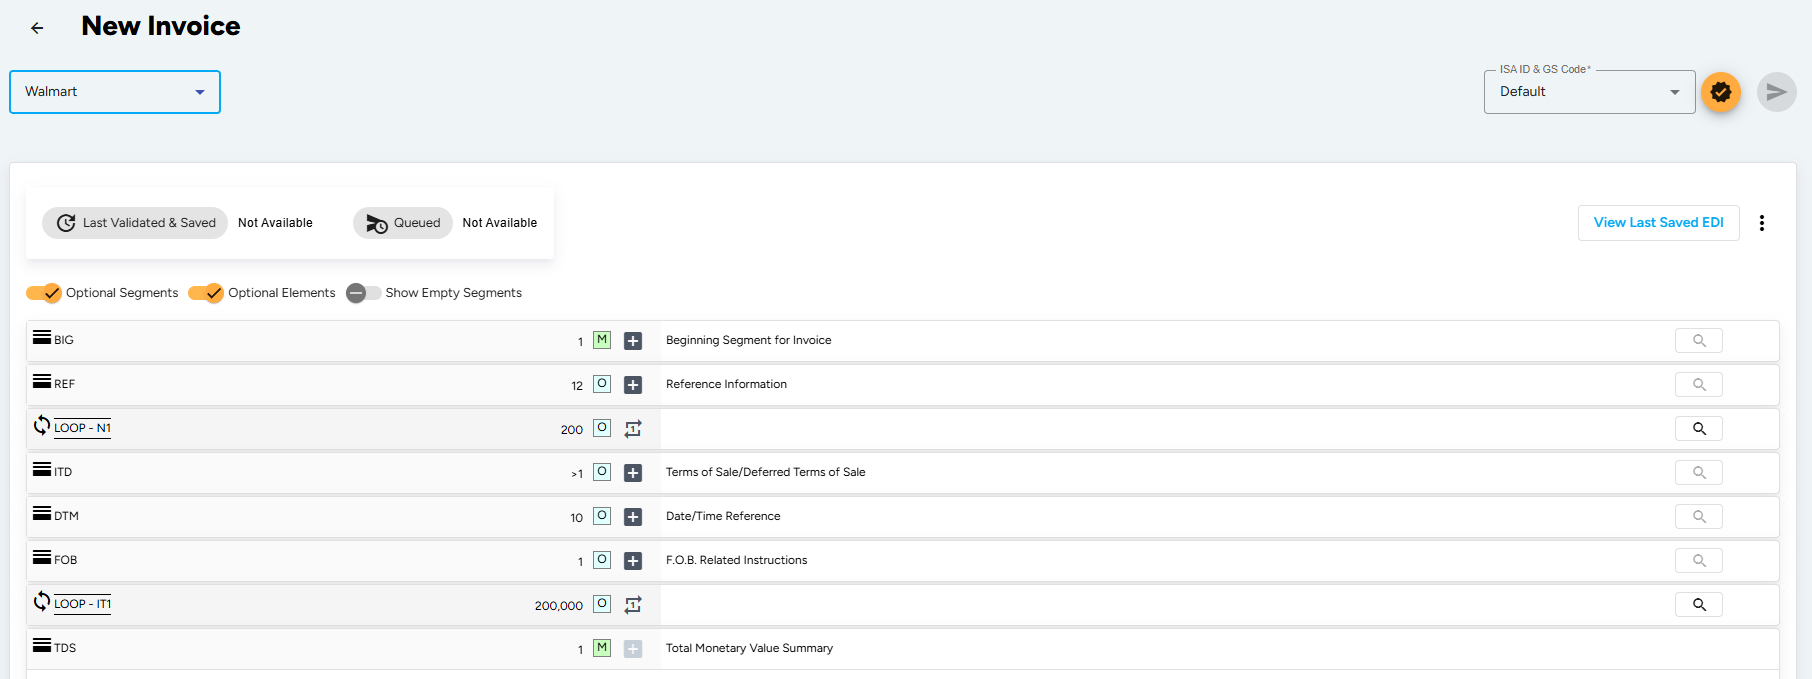Add a DTM segment with plus icon
The width and height of the screenshot is (1812, 679).
633,517
